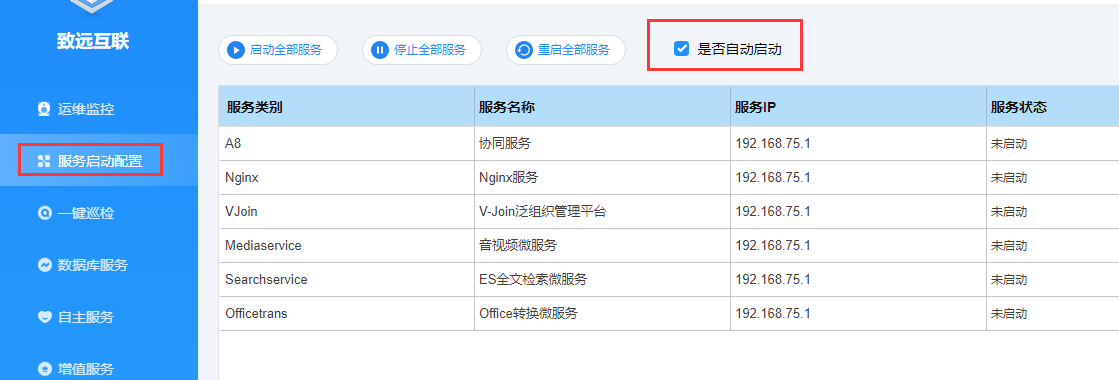Click the 增值服务 sidebar icon

[x=44, y=369]
